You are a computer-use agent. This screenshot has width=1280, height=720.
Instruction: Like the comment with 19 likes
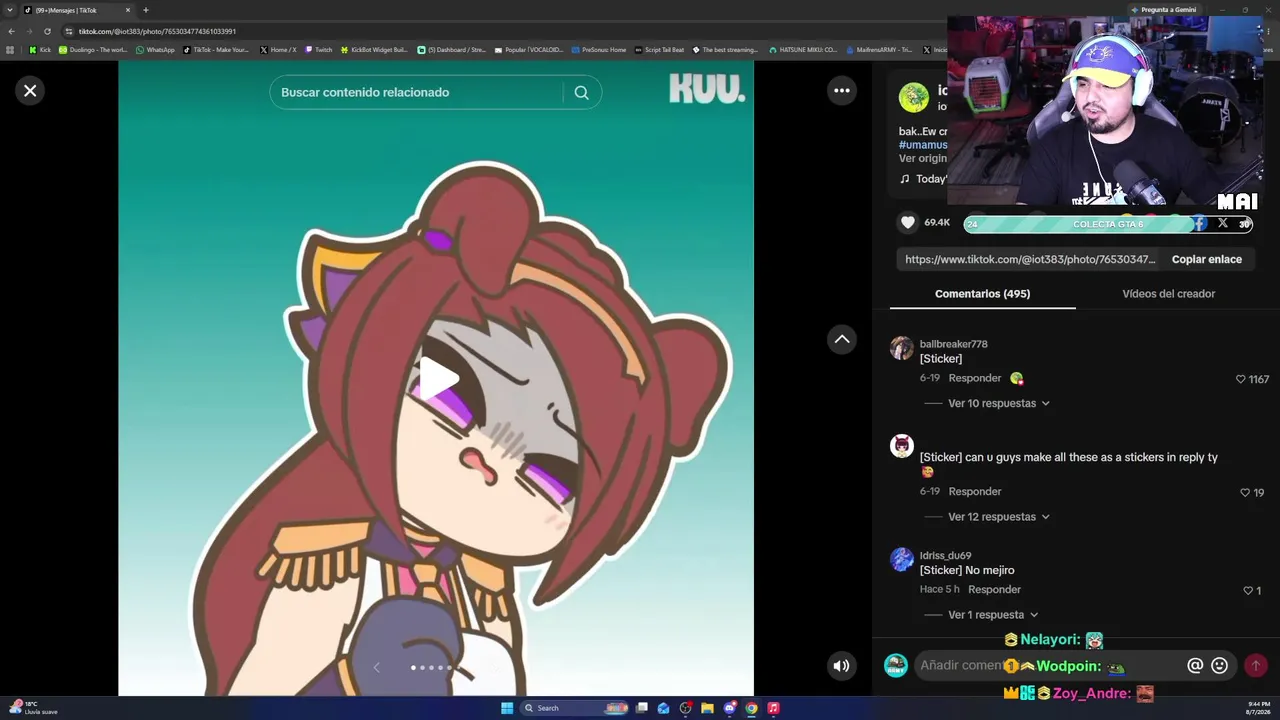tap(1245, 493)
